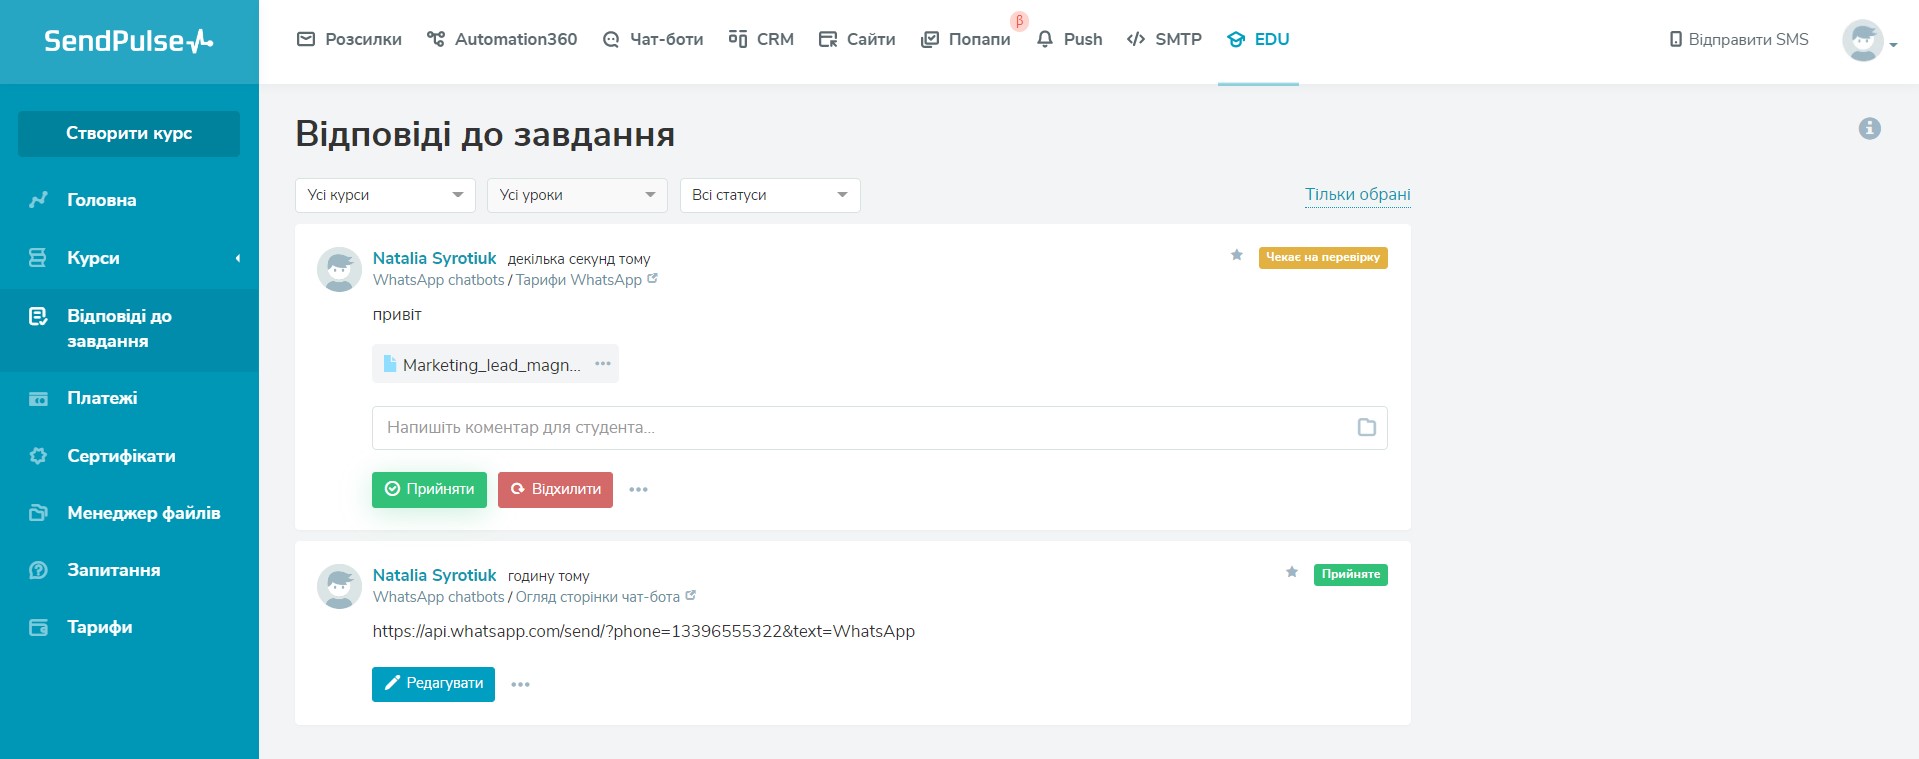Click the Відхилити button
This screenshot has width=1919, height=759.
555,490
